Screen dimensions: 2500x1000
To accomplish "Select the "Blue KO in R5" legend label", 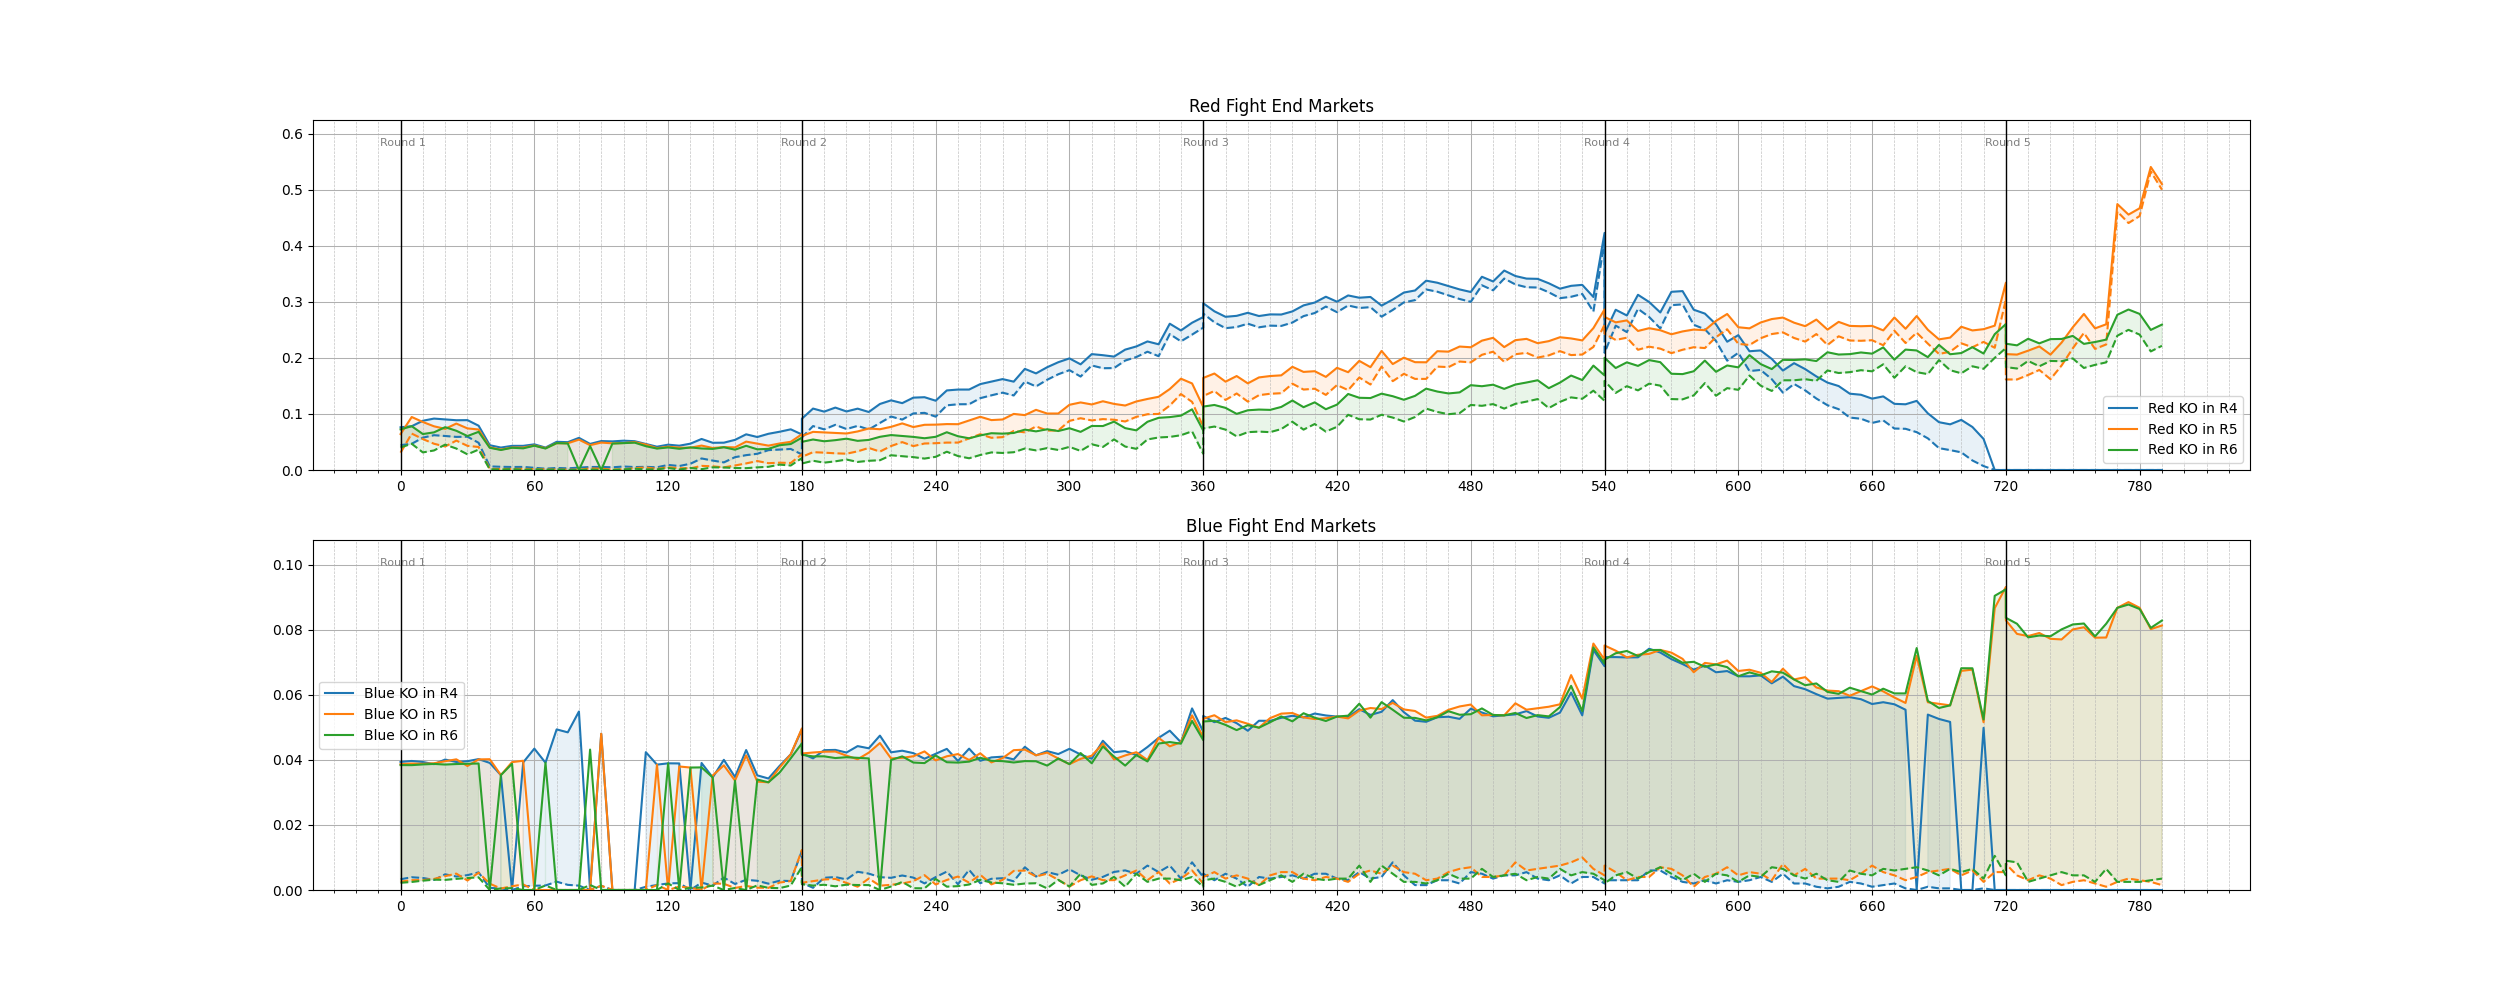I will [410, 714].
